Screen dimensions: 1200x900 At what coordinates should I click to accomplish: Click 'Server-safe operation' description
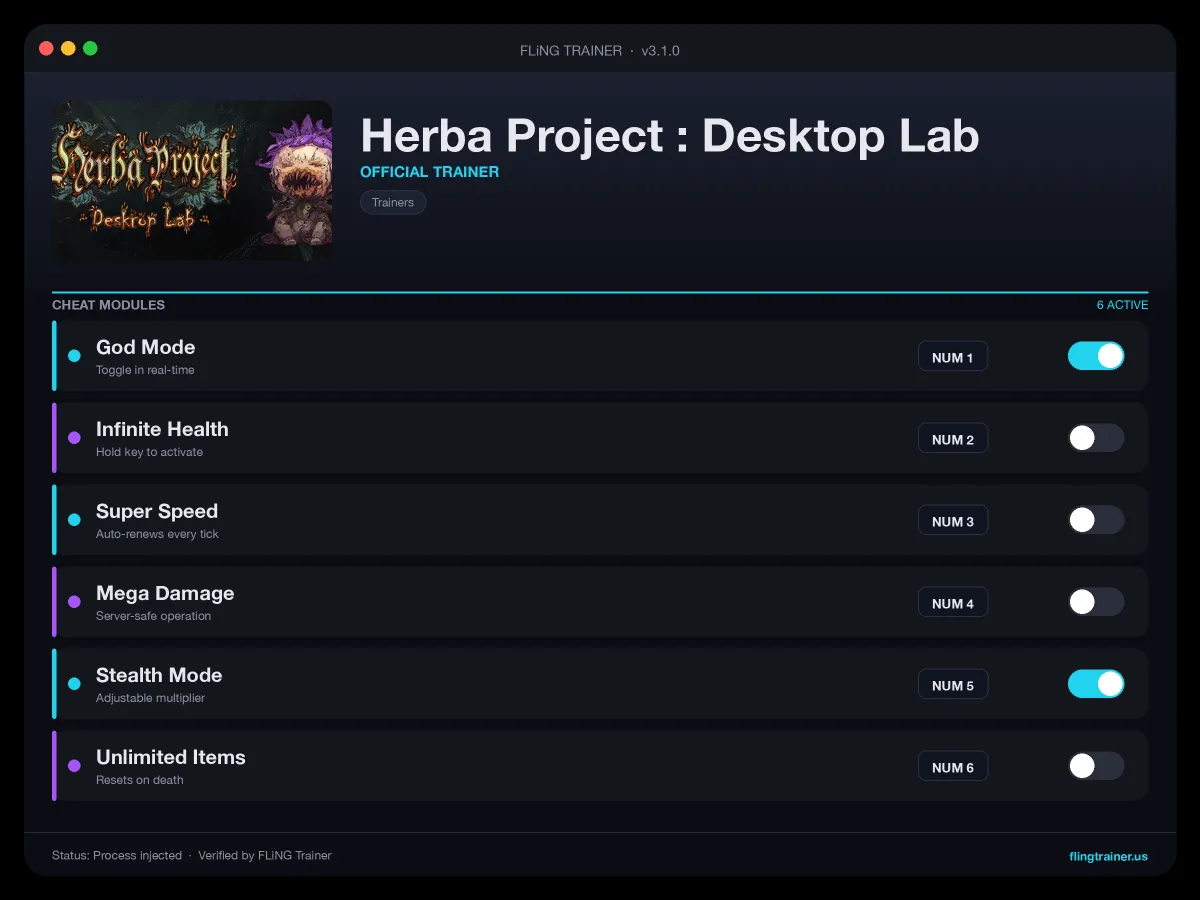pos(153,616)
